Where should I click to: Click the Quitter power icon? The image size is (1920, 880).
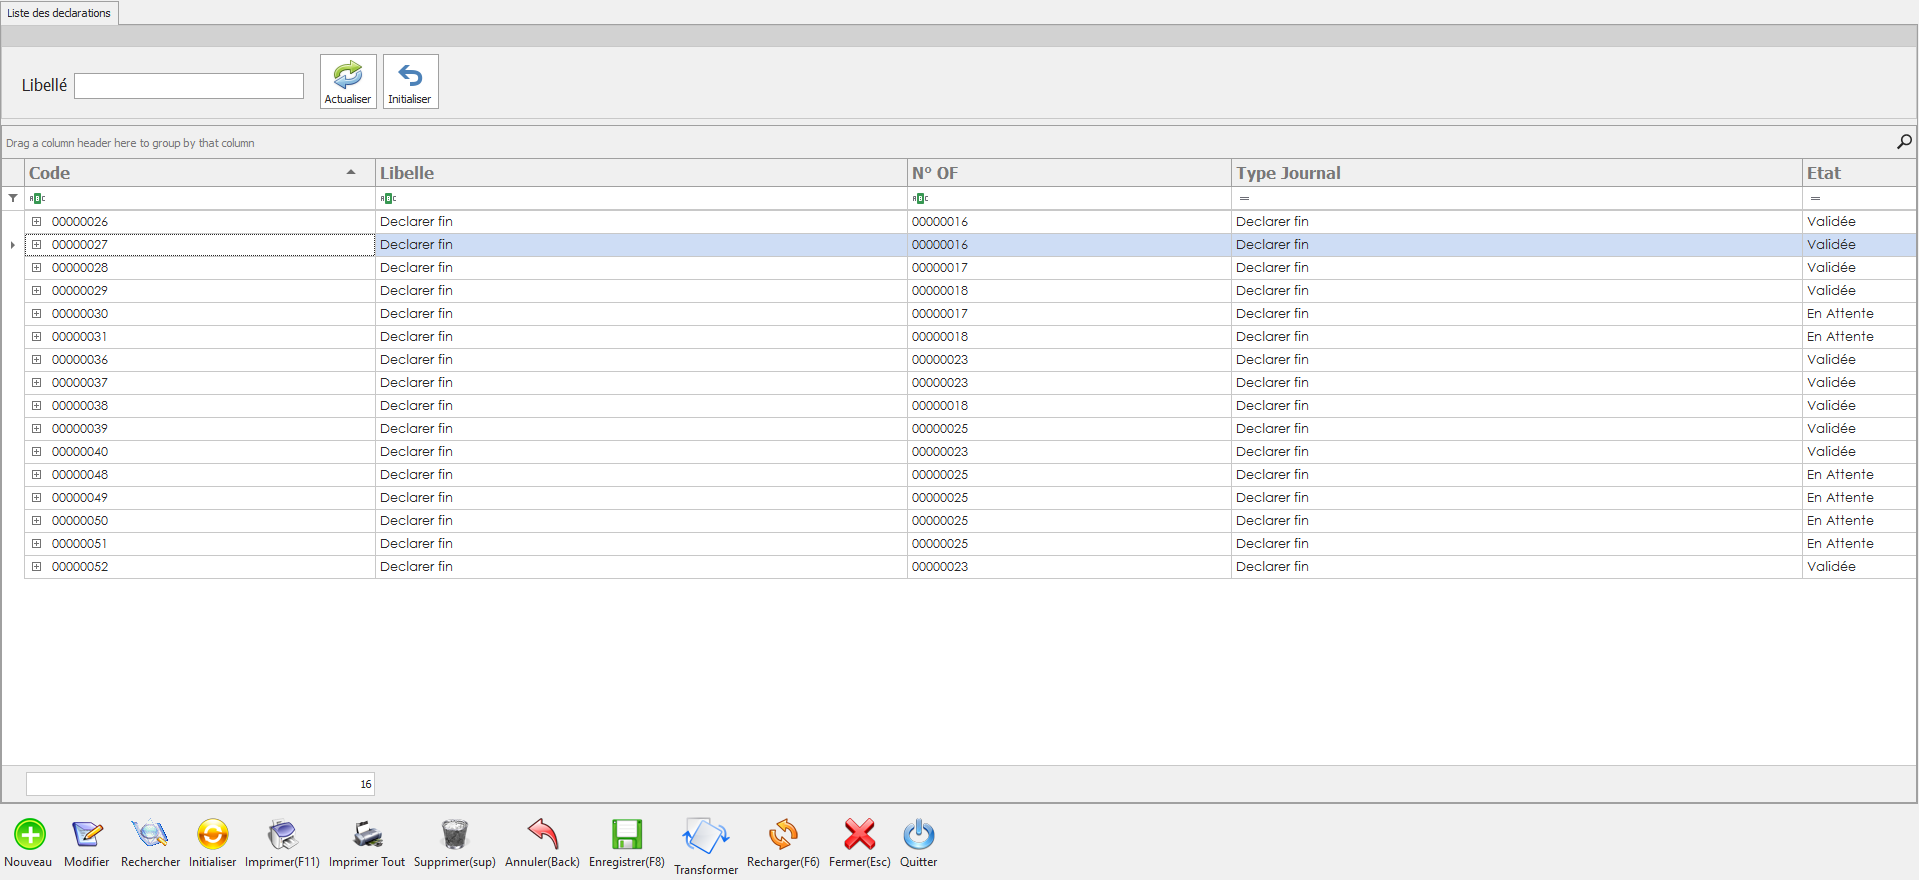click(918, 834)
